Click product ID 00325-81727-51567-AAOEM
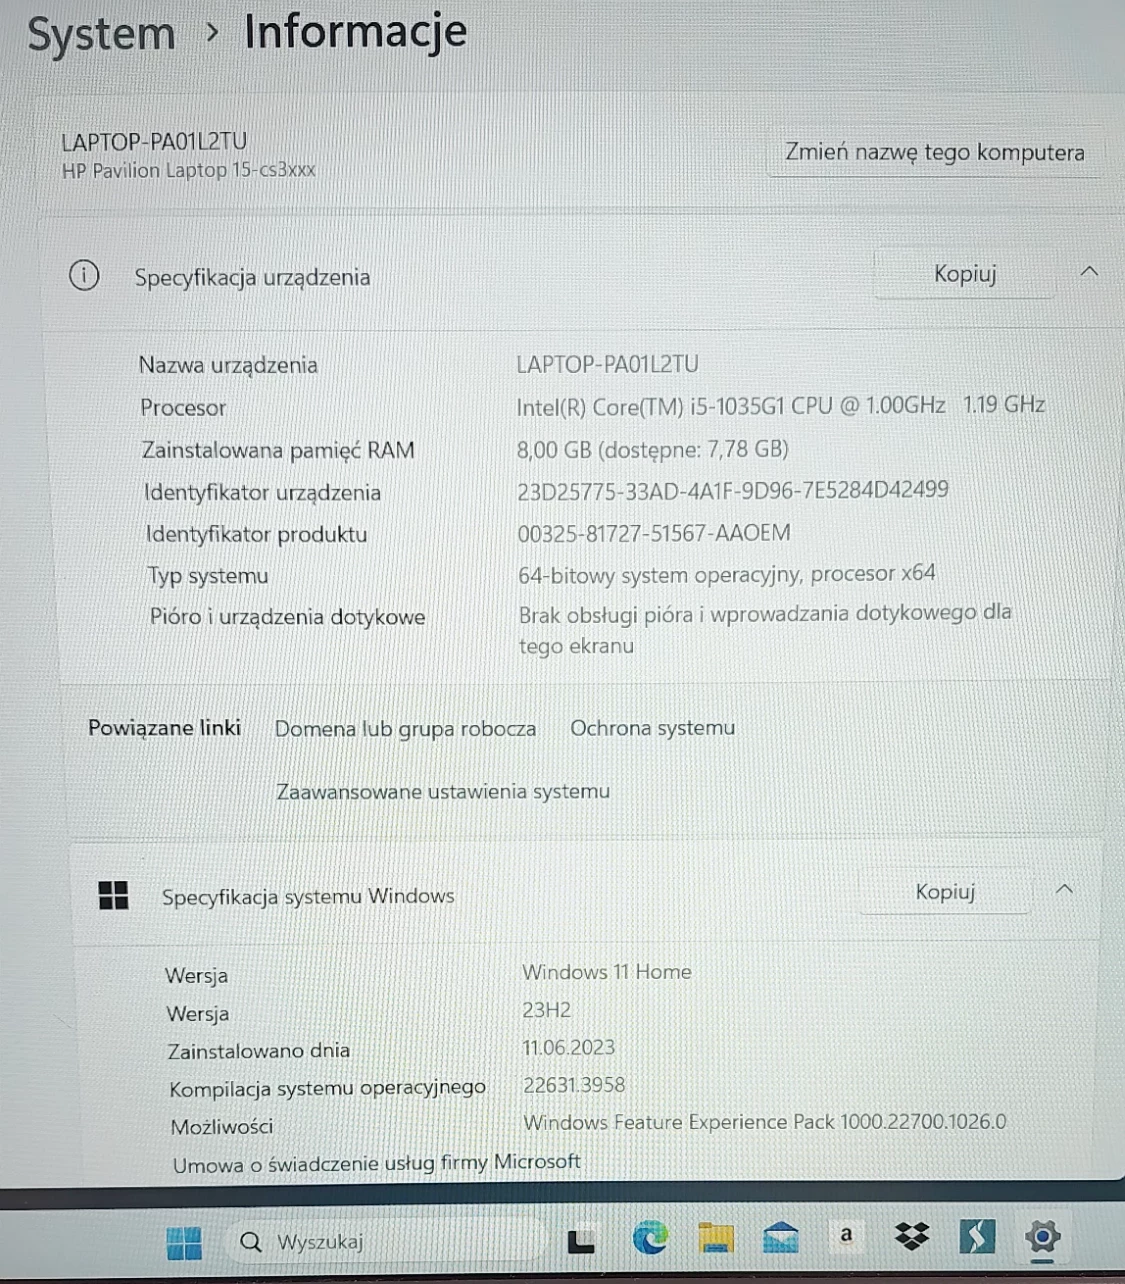Screen dimensions: 1125x1284 coord(654,533)
